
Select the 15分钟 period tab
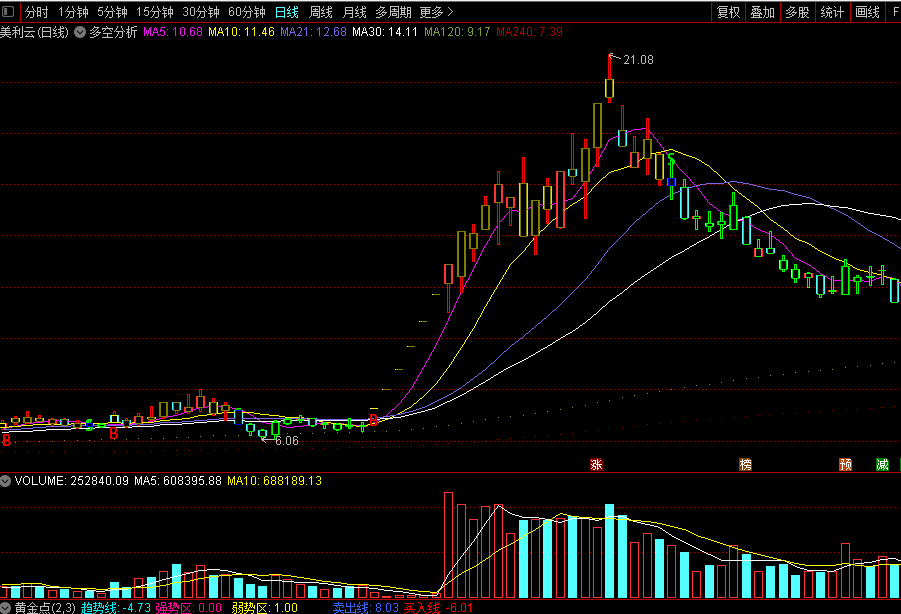coord(155,12)
